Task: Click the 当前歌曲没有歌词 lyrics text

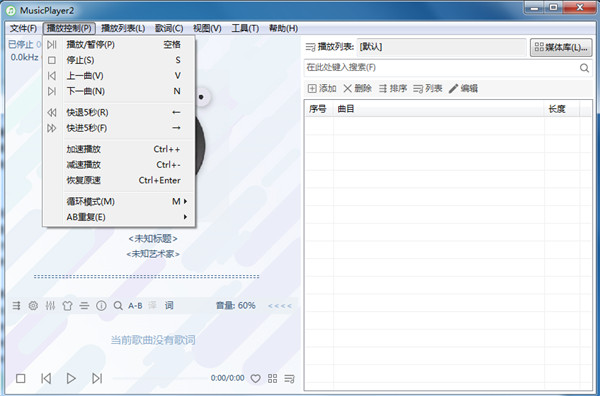Action: pyautogui.click(x=153, y=340)
